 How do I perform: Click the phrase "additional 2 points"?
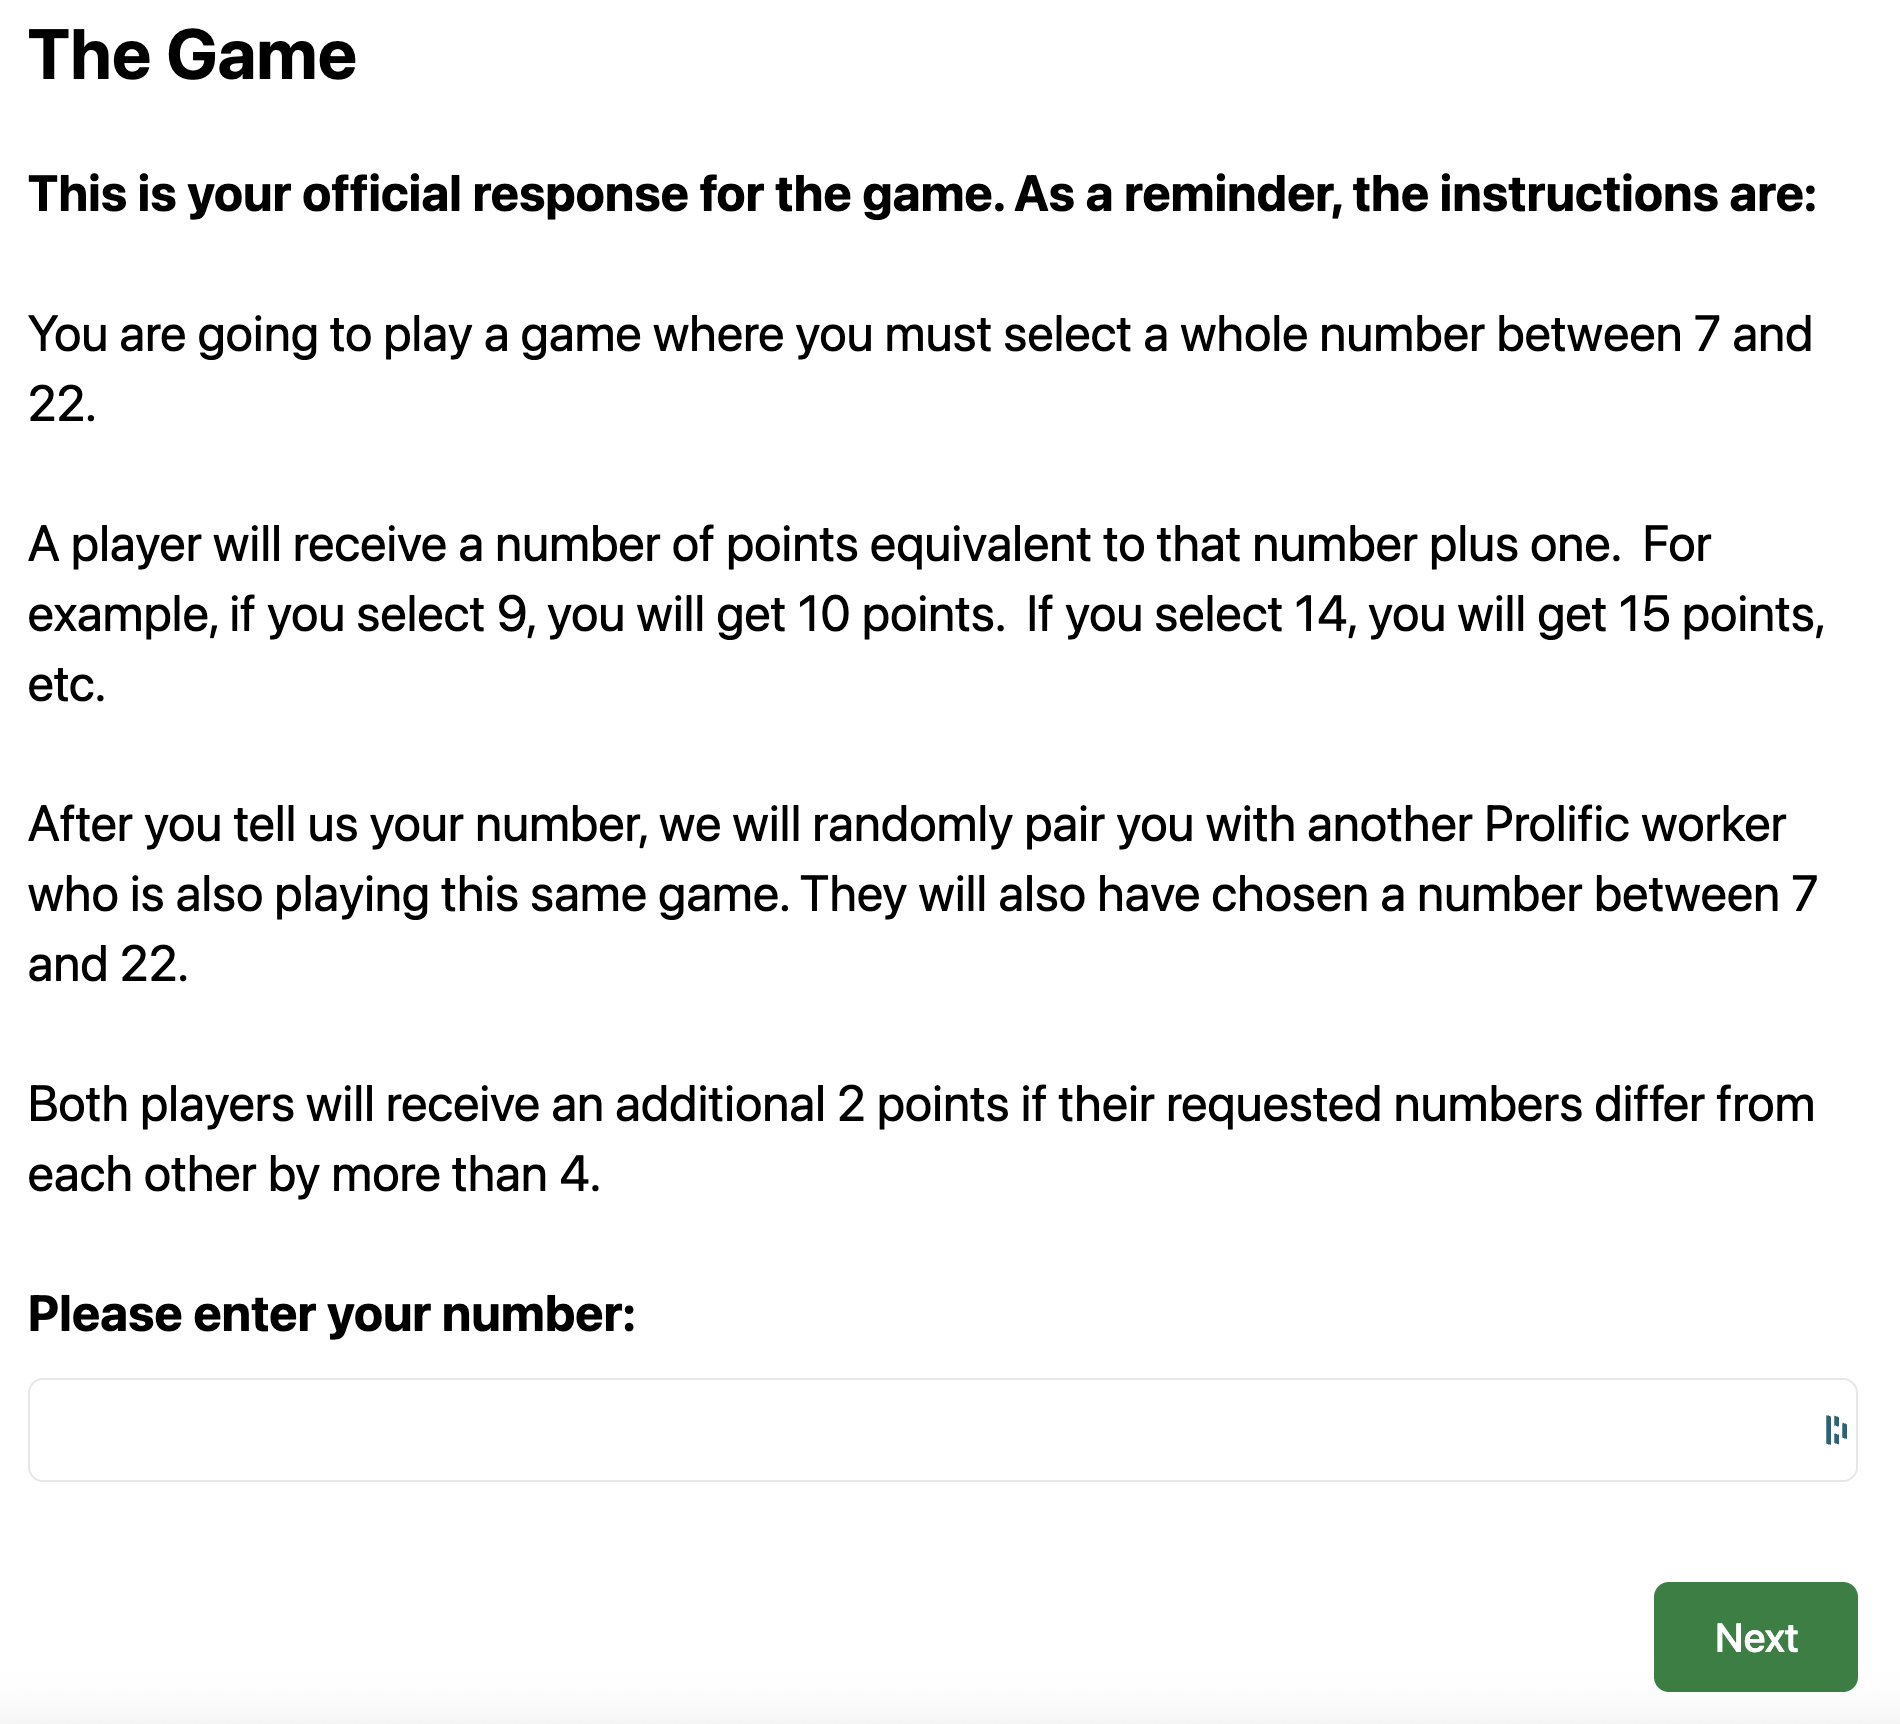click(x=812, y=1105)
